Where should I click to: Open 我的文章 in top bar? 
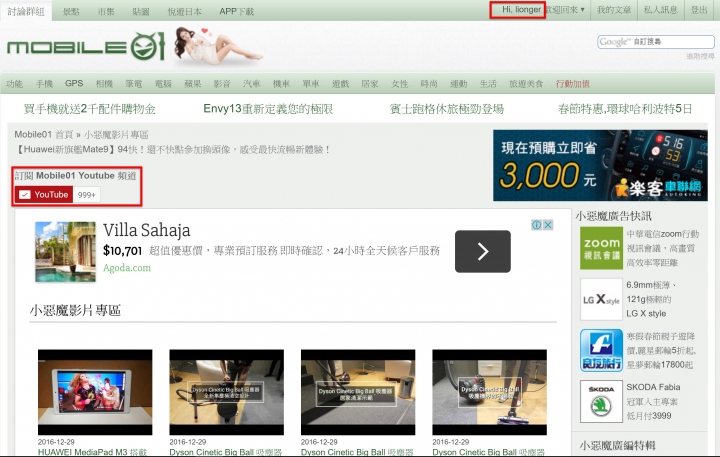click(614, 10)
